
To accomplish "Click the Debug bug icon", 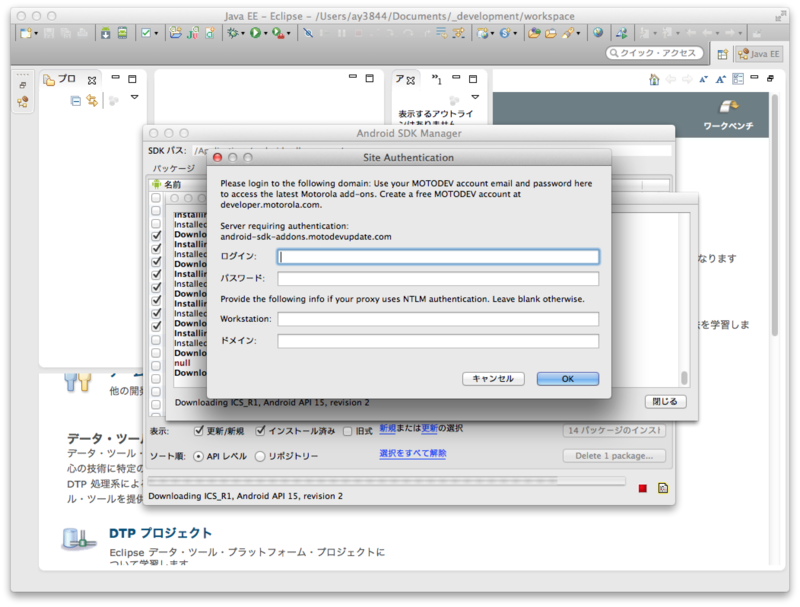I will [x=233, y=33].
